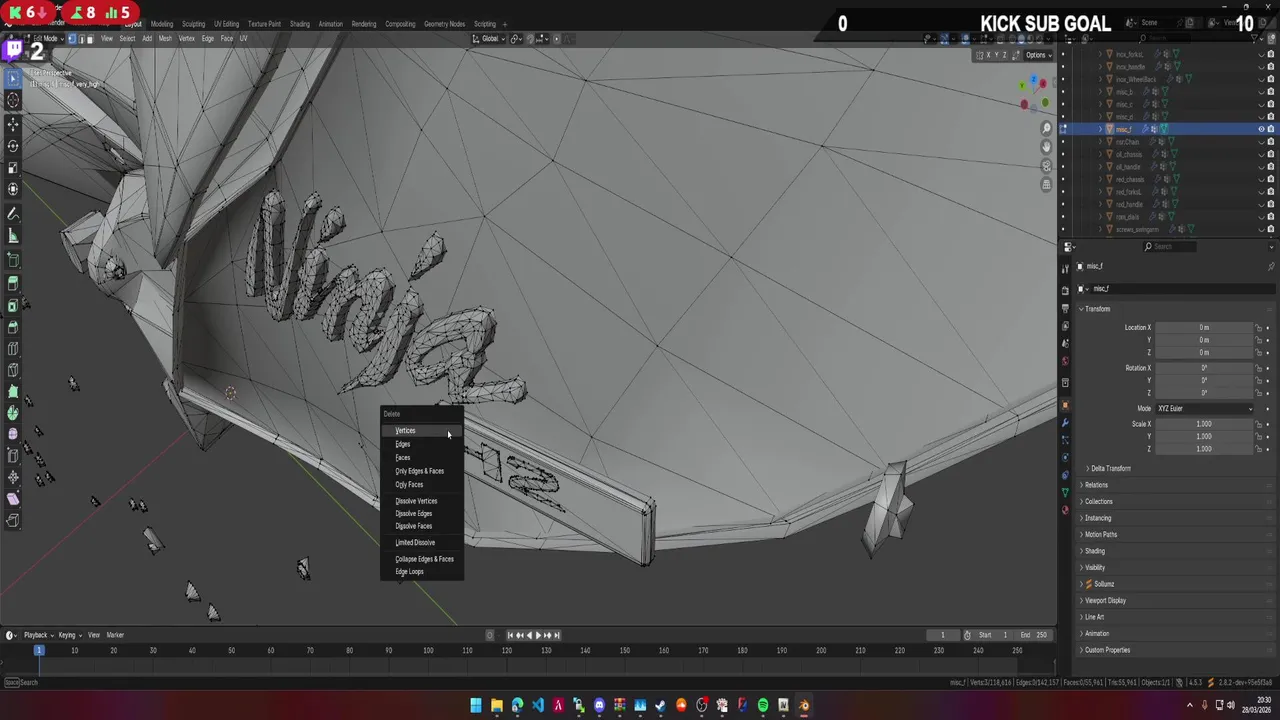Open the Tool properties tab icon
Image resolution: width=1280 pixels, height=720 pixels.
(1065, 268)
